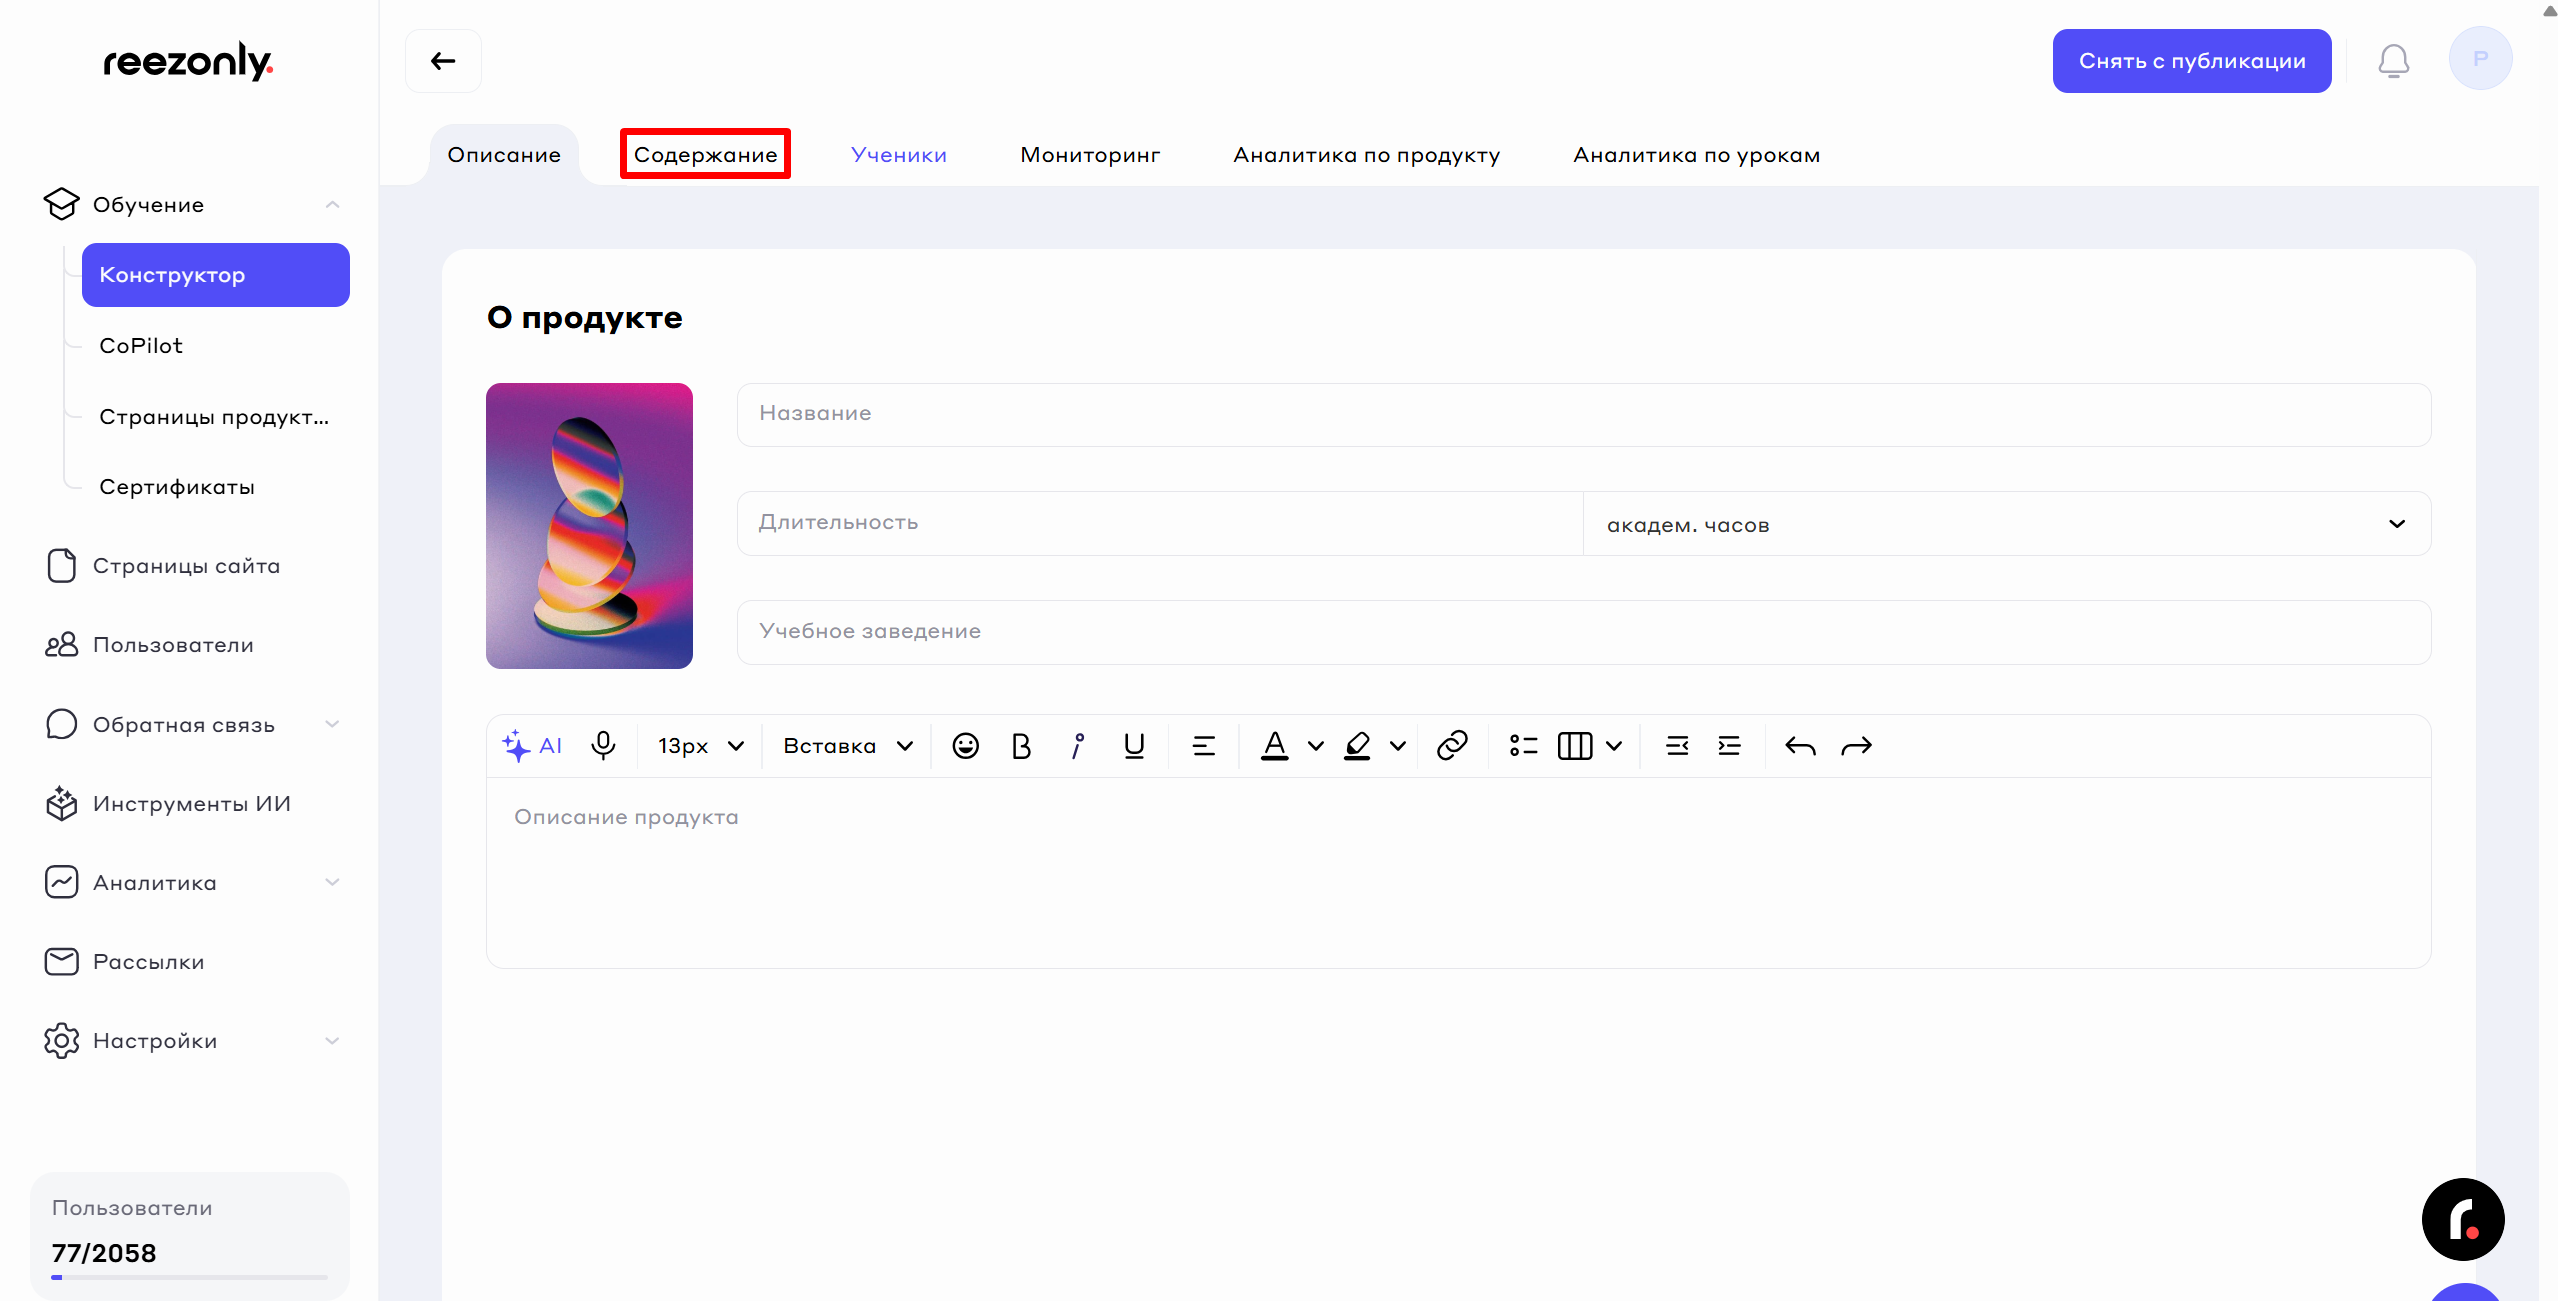Switch to the Содержание tab
Image resolution: width=2558 pixels, height=1301 pixels.
tap(705, 155)
